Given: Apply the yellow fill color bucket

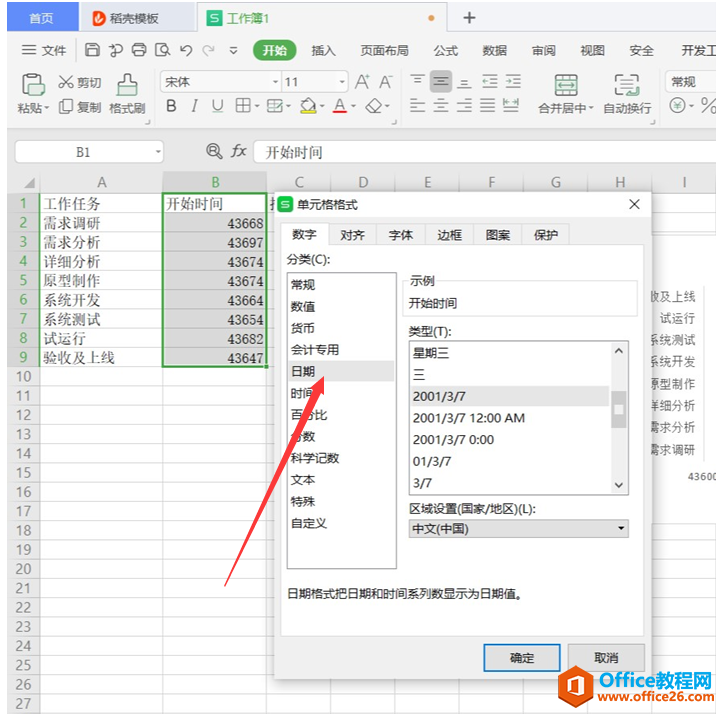Looking at the screenshot, I should 308,106.
